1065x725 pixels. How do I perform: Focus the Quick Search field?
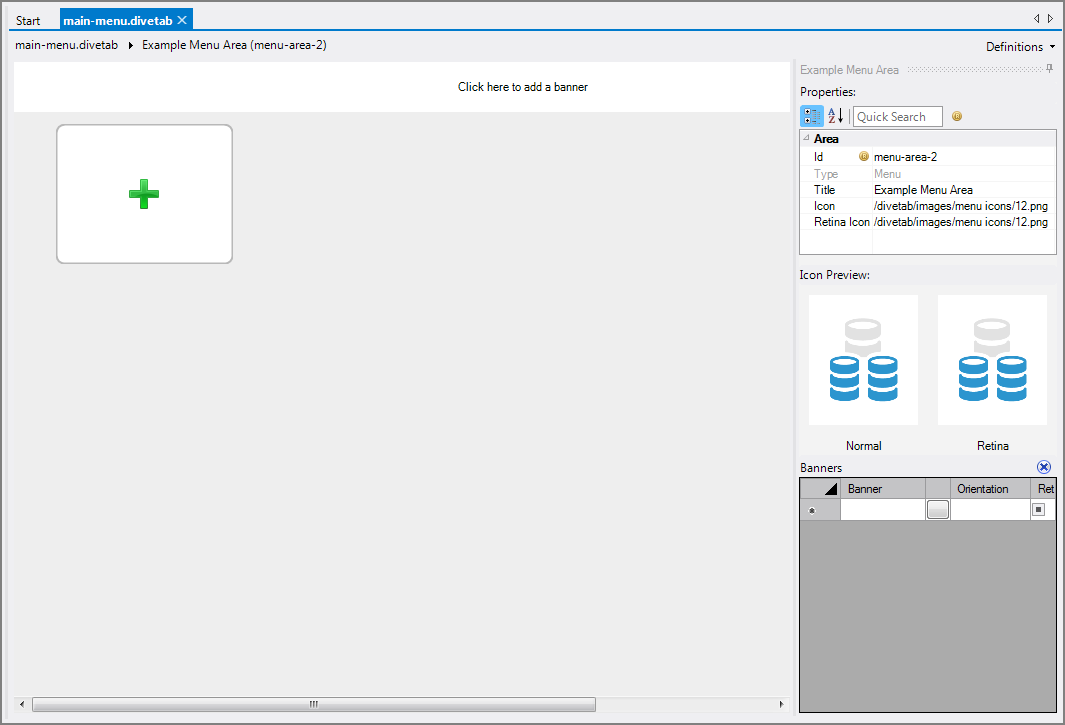pyautogui.click(x=897, y=117)
